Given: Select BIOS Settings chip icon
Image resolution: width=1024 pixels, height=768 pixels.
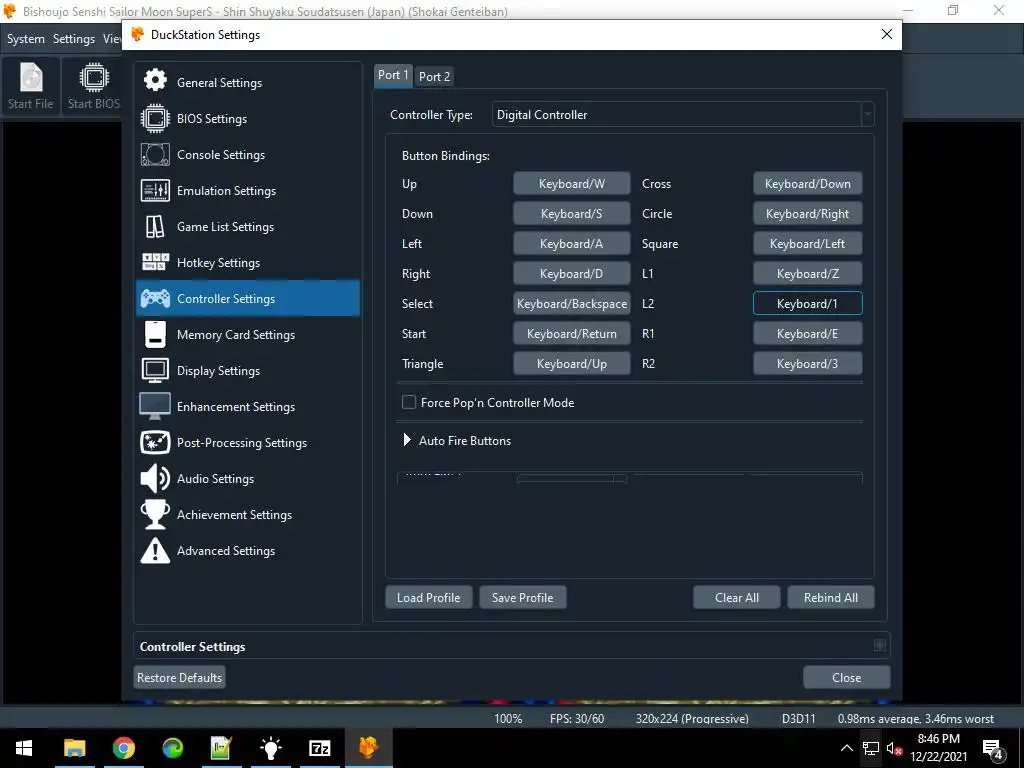Looking at the screenshot, I should pyautogui.click(x=155, y=118).
